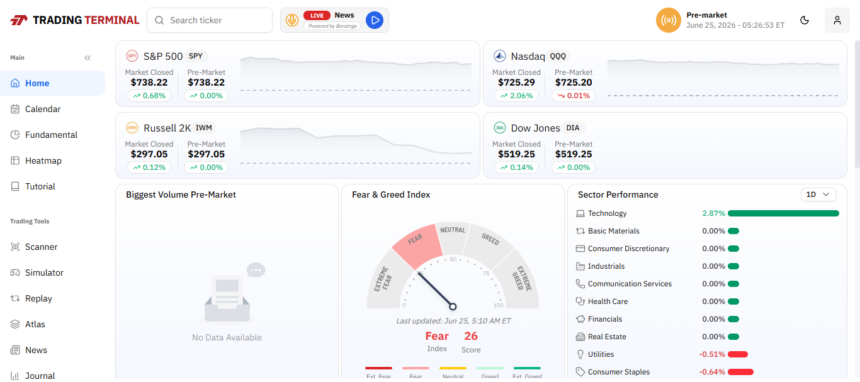Click the Atlas layers icon
This screenshot has height=382, width=860.
pyautogui.click(x=15, y=324)
